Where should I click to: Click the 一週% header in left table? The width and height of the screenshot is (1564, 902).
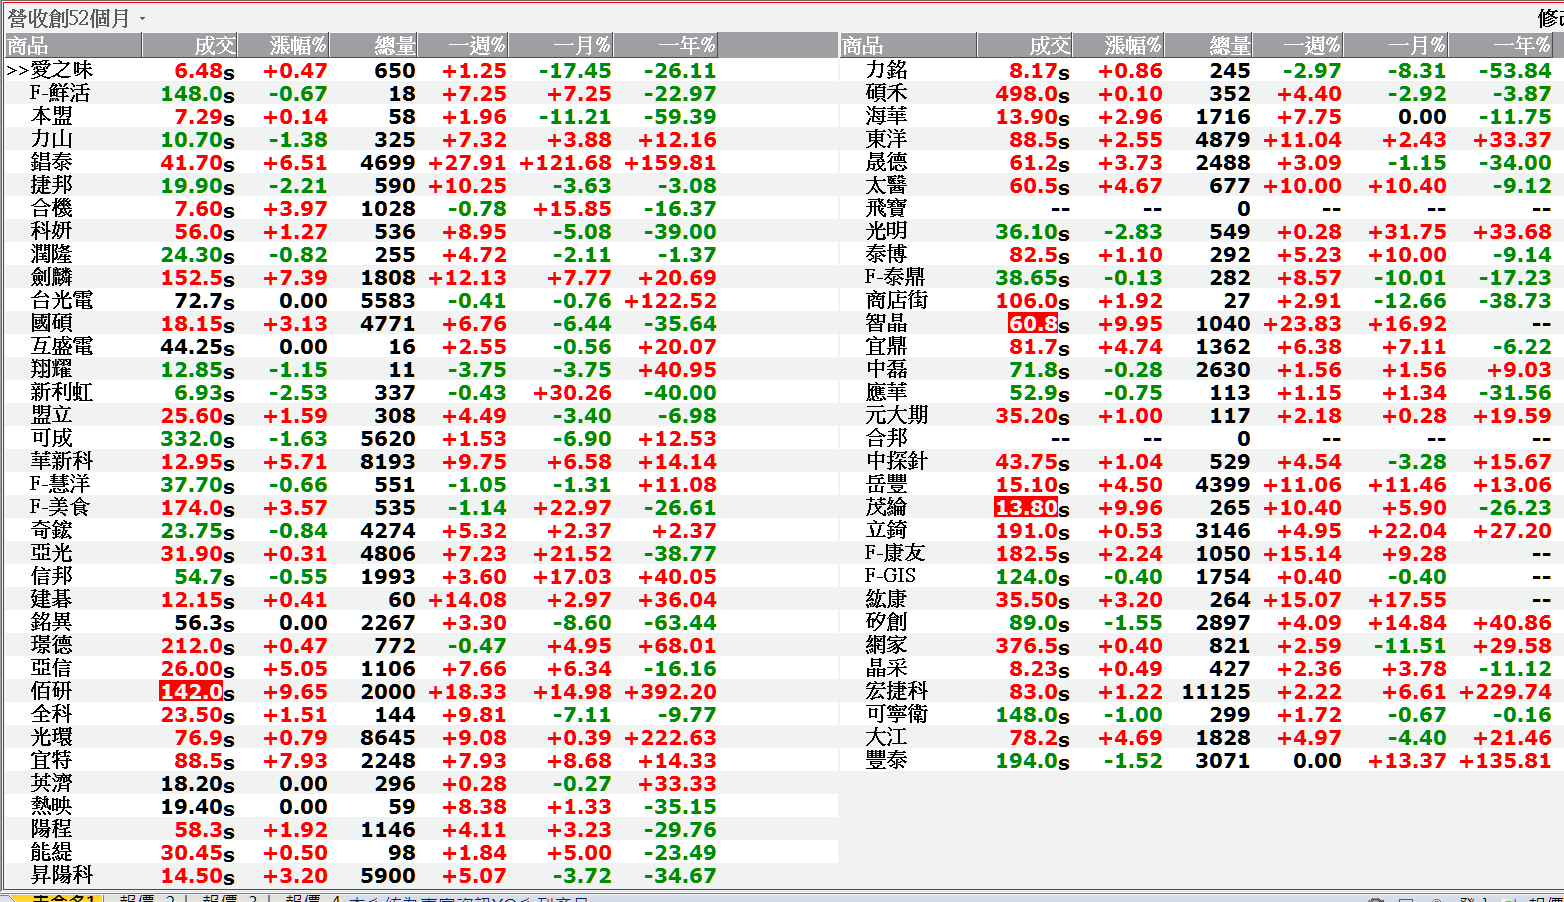point(476,45)
